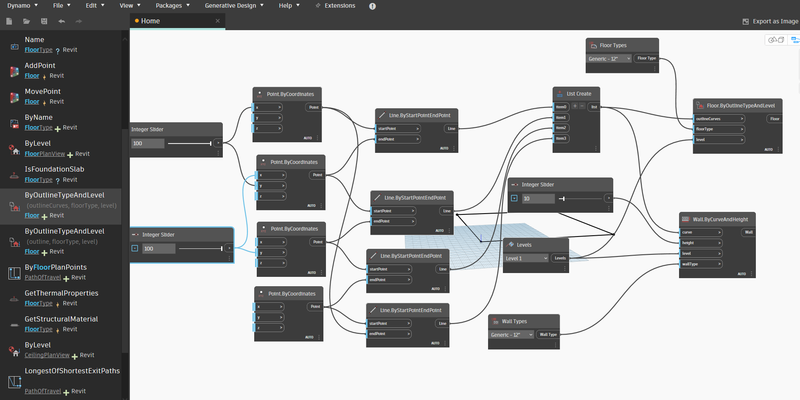
Task: Click the slider track of Integer Slider value 10
Action: click(581, 198)
